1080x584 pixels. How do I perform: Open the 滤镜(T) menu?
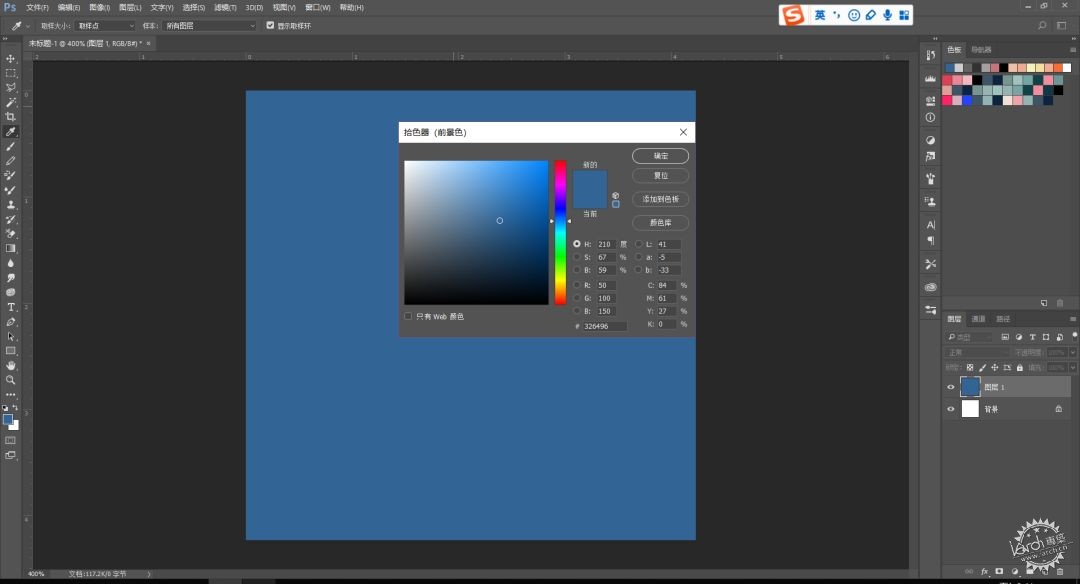225,8
